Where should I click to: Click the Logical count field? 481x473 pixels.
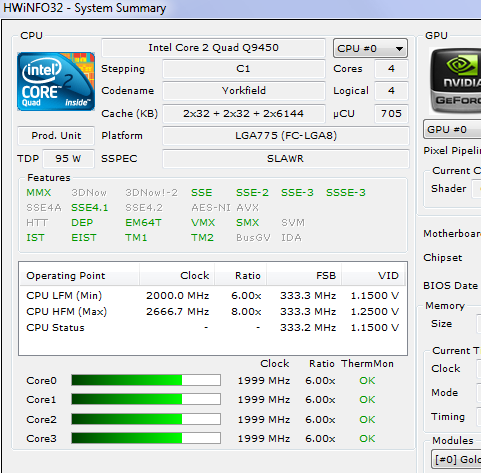click(391, 91)
